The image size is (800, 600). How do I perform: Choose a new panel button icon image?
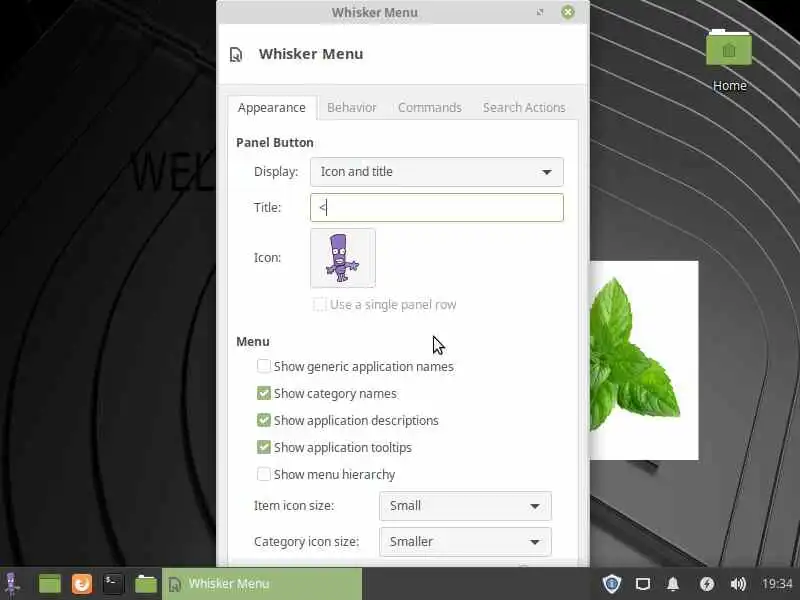(x=343, y=258)
